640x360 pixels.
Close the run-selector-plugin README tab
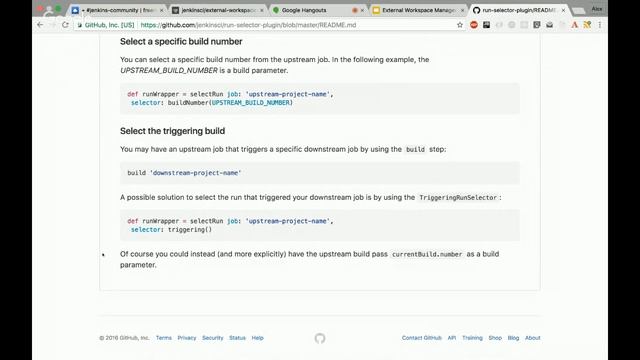(x=563, y=10)
